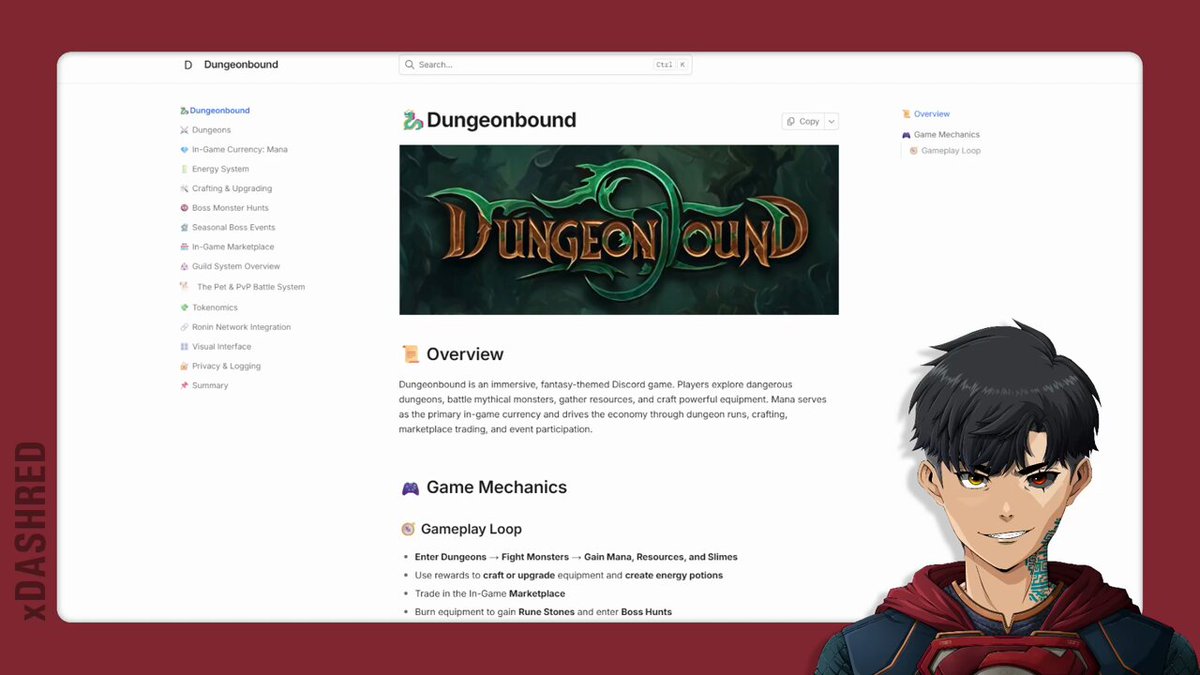Viewport: 1200px width, 675px height.
Task: Open The Pet & PvP Battle System page
Action: tap(251, 287)
